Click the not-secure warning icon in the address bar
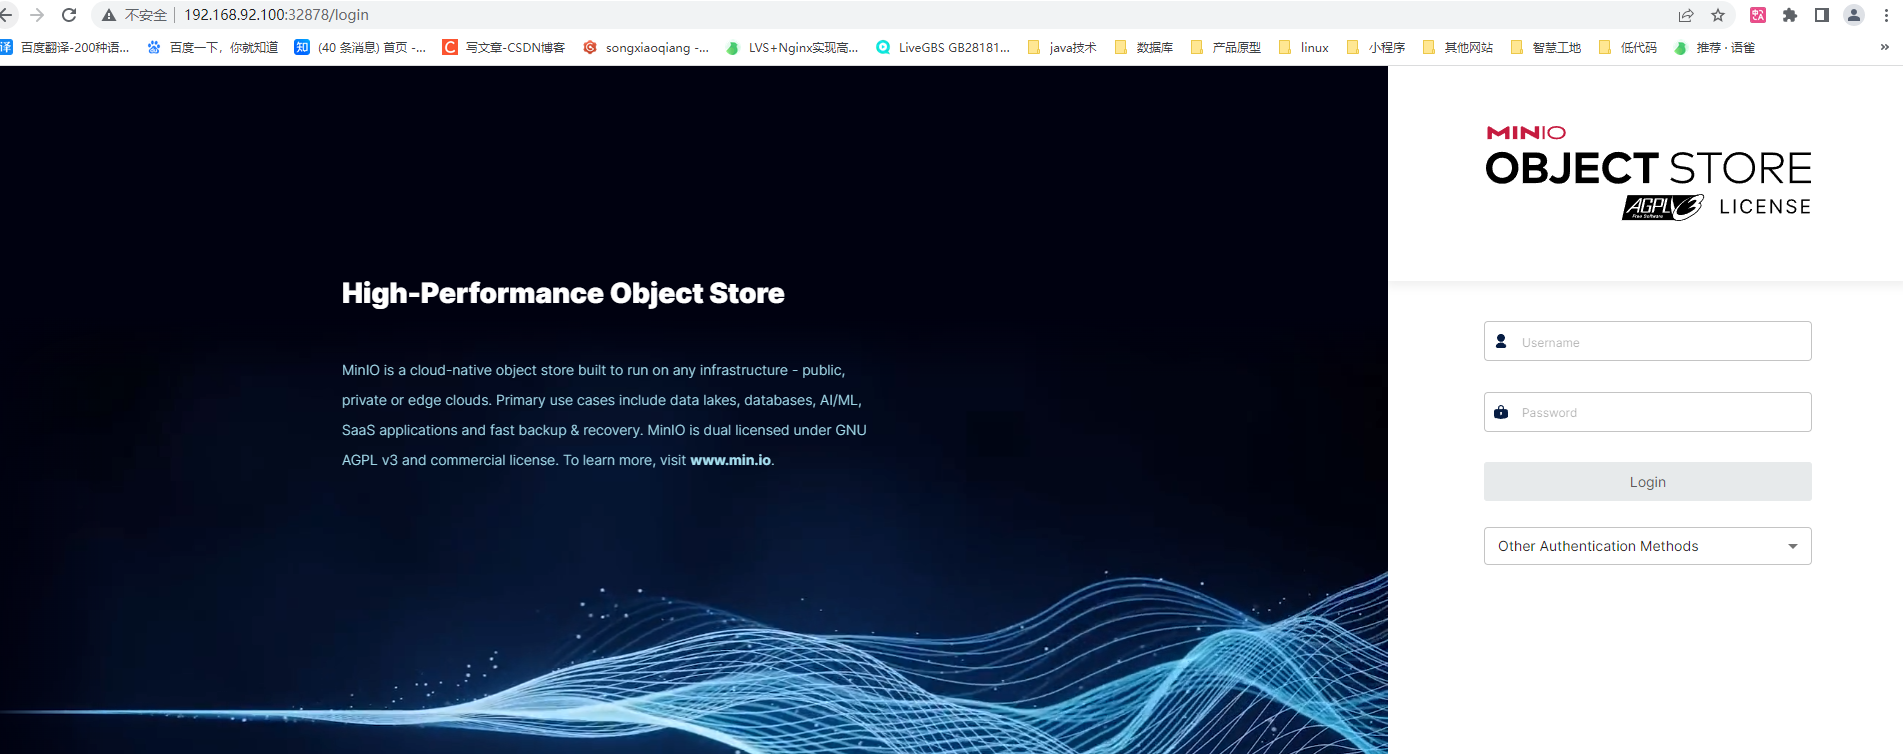1903x754 pixels. click(x=109, y=15)
